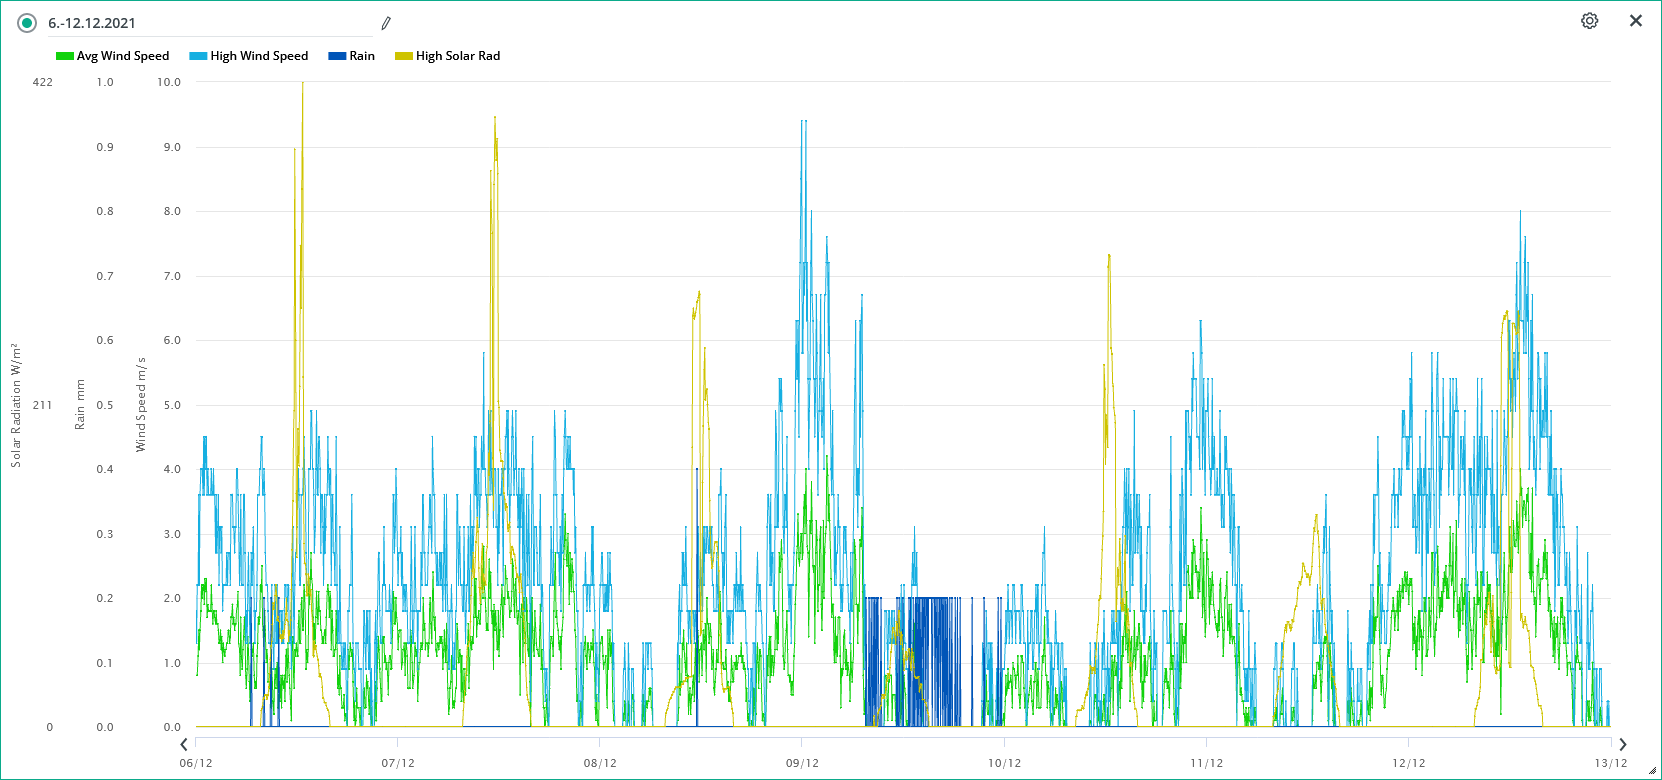Click the green Avg Wind Speed swatch
The image size is (1662, 780).
pos(65,56)
